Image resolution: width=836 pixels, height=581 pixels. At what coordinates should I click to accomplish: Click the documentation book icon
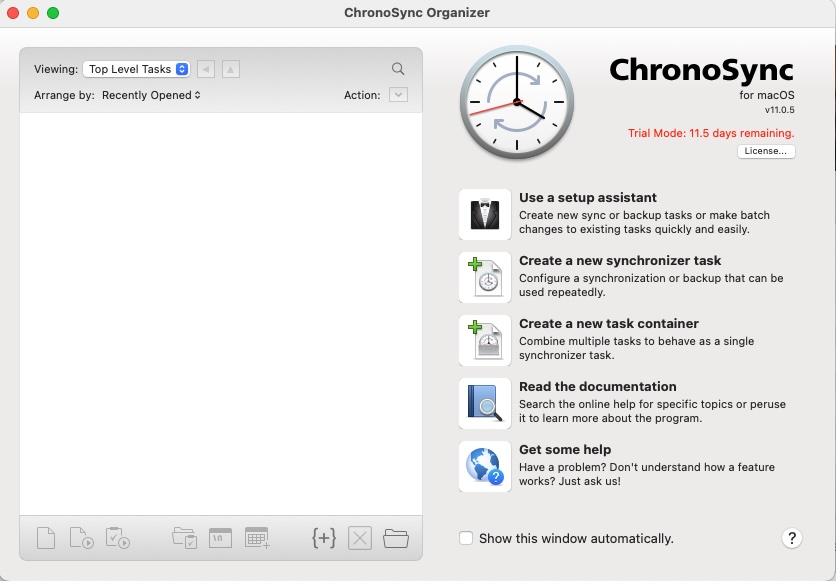click(485, 403)
